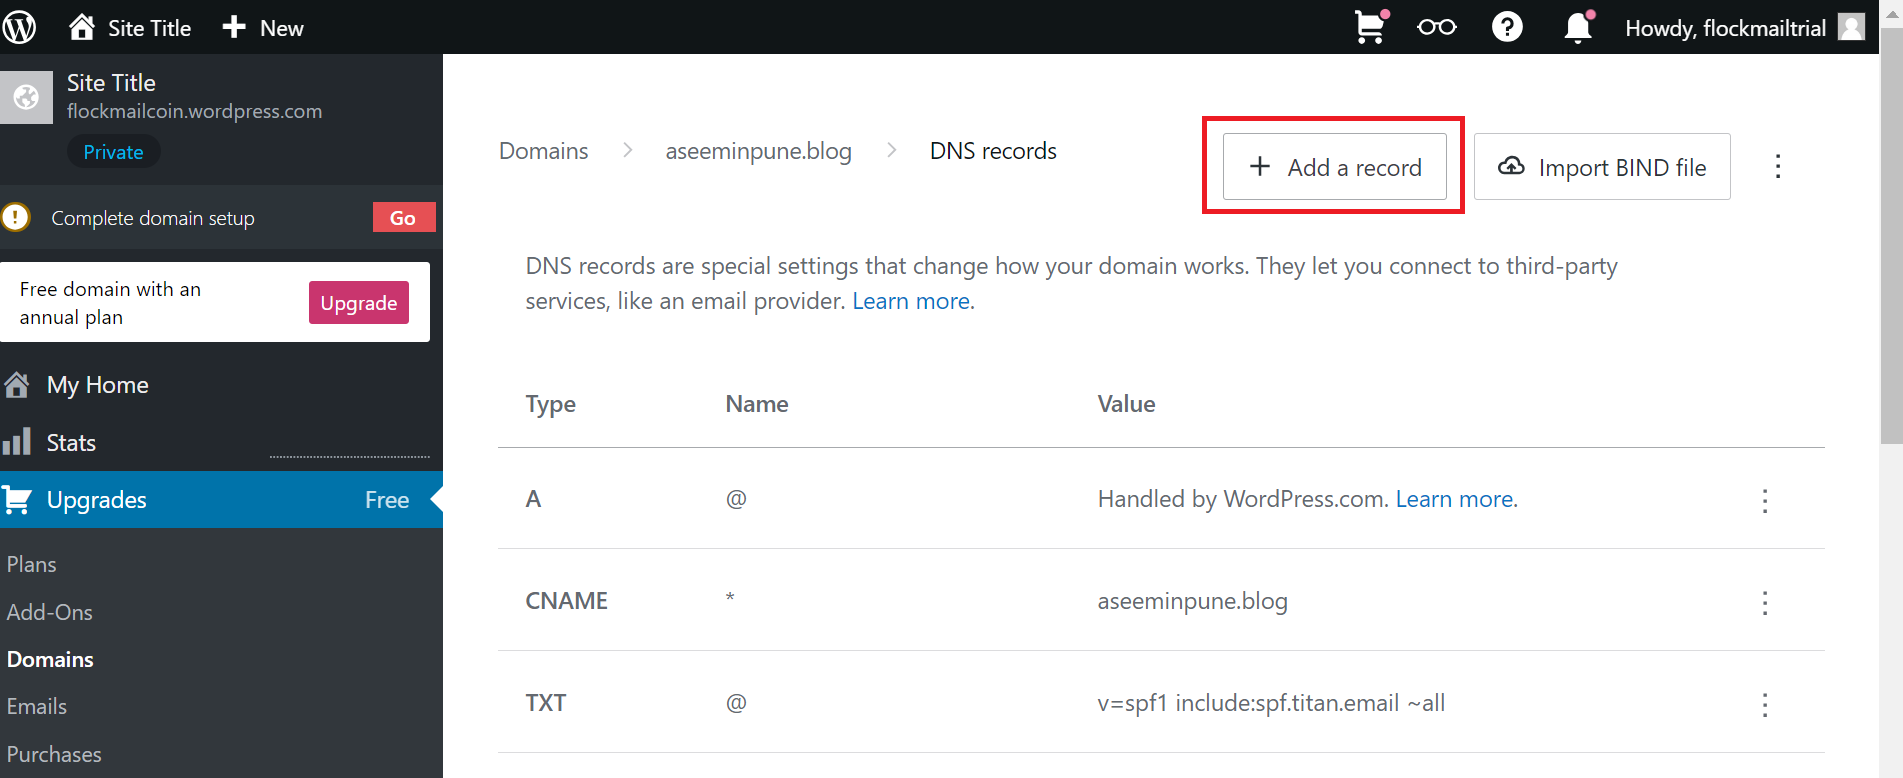
Task: Click New in the admin bar
Action: click(281, 28)
